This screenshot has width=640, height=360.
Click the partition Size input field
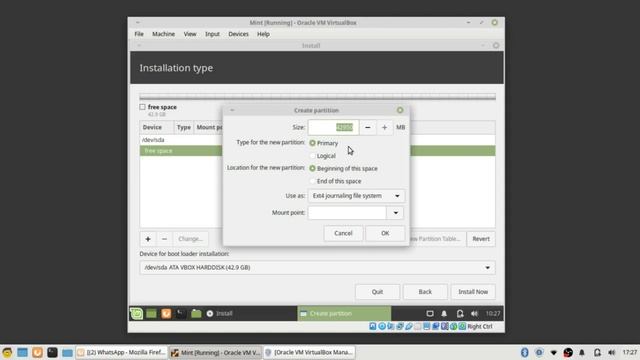(333, 127)
